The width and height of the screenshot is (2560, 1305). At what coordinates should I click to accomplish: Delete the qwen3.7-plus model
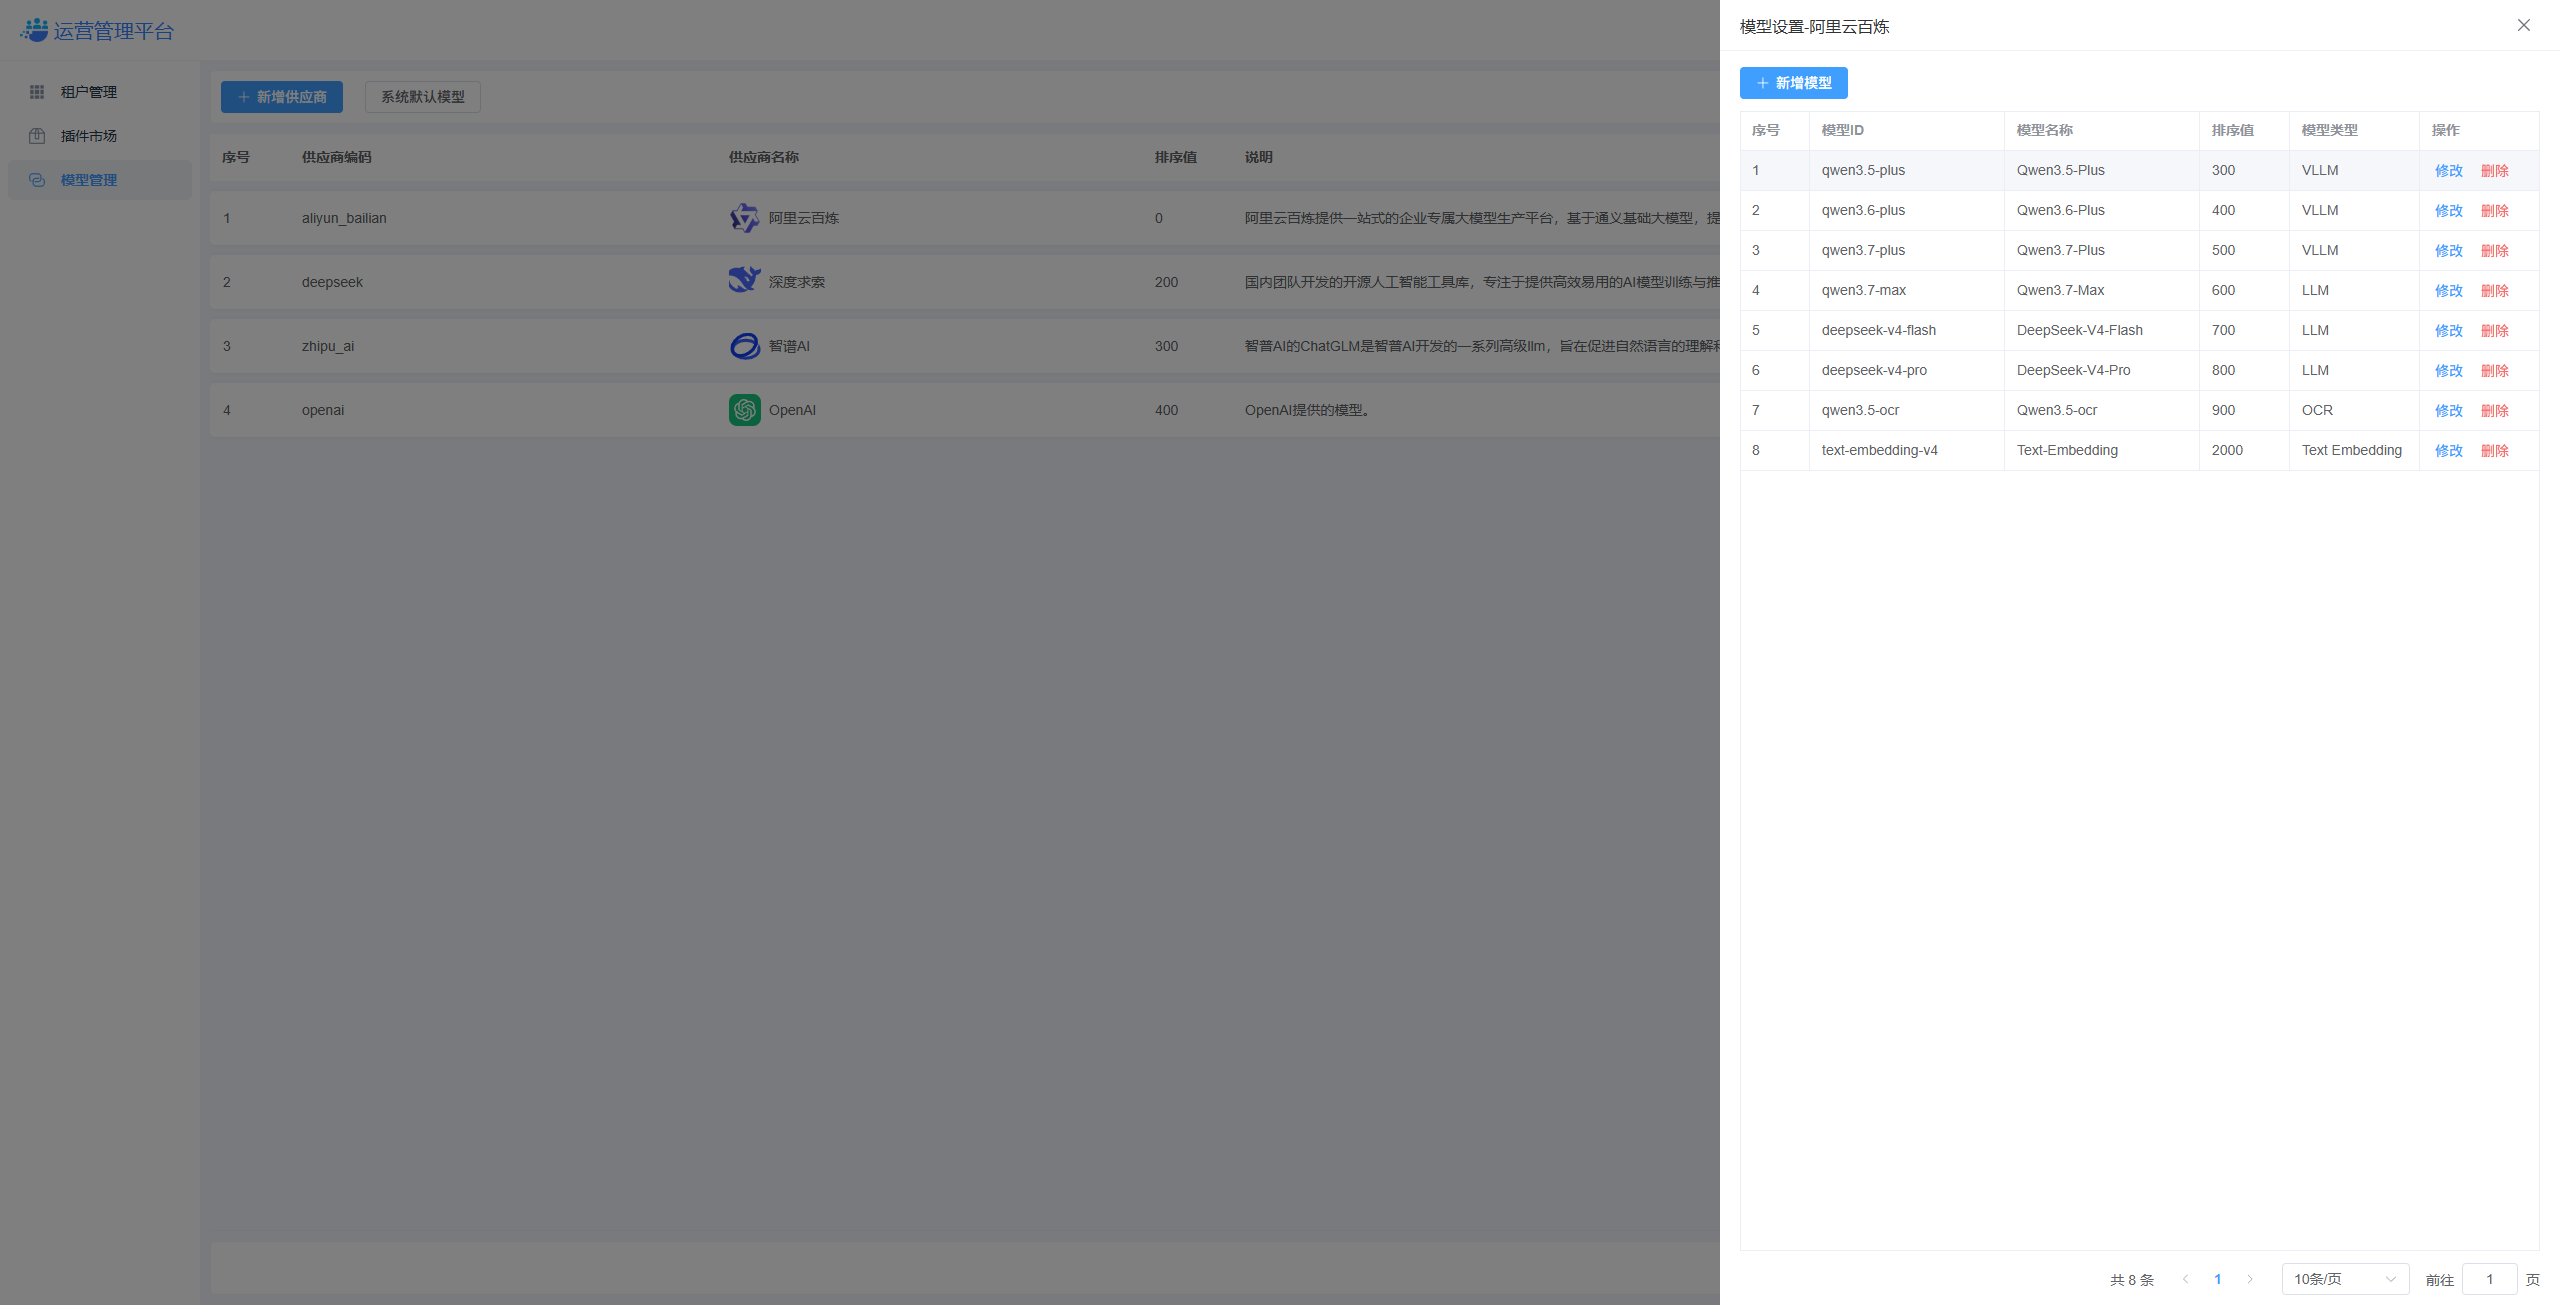point(2494,251)
